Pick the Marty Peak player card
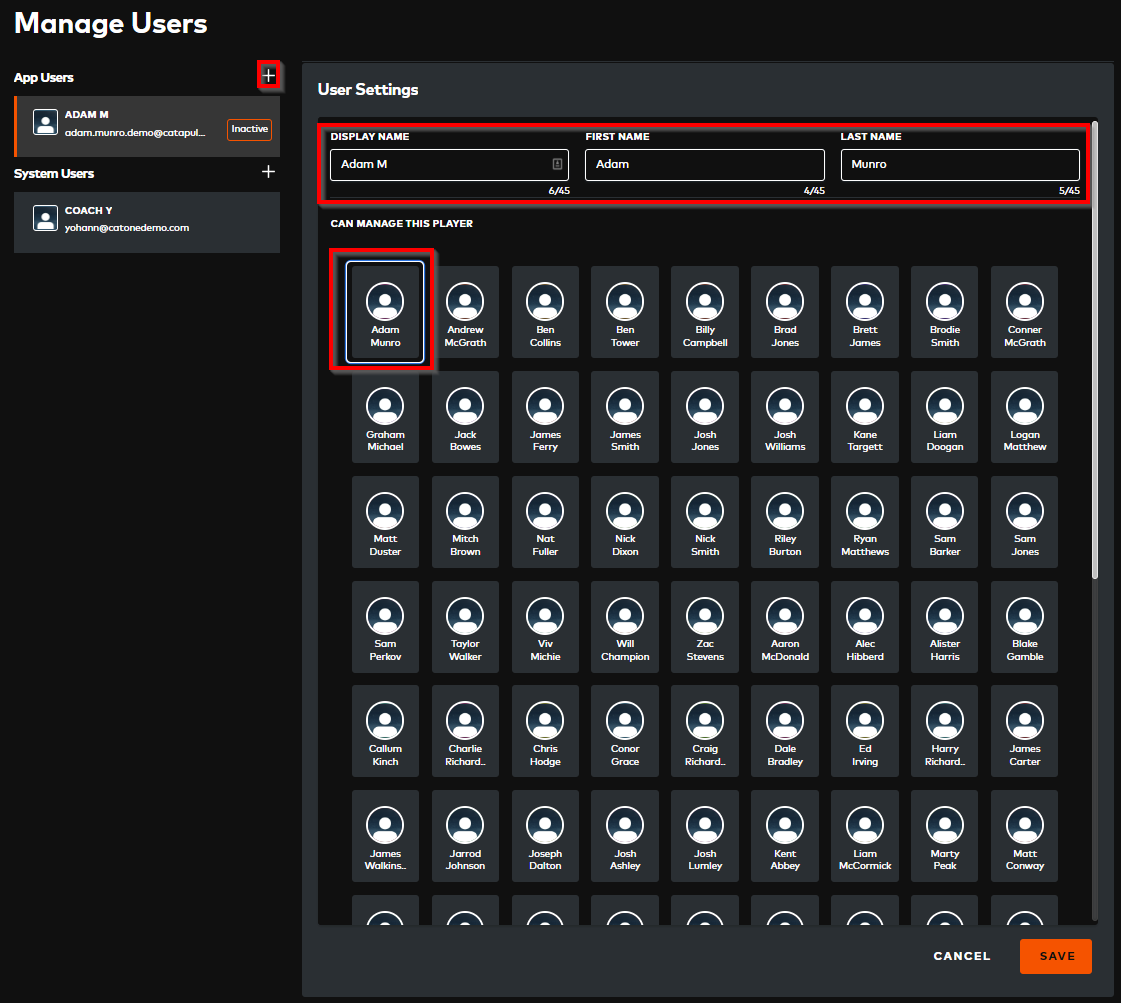1121x1003 pixels. click(945, 836)
